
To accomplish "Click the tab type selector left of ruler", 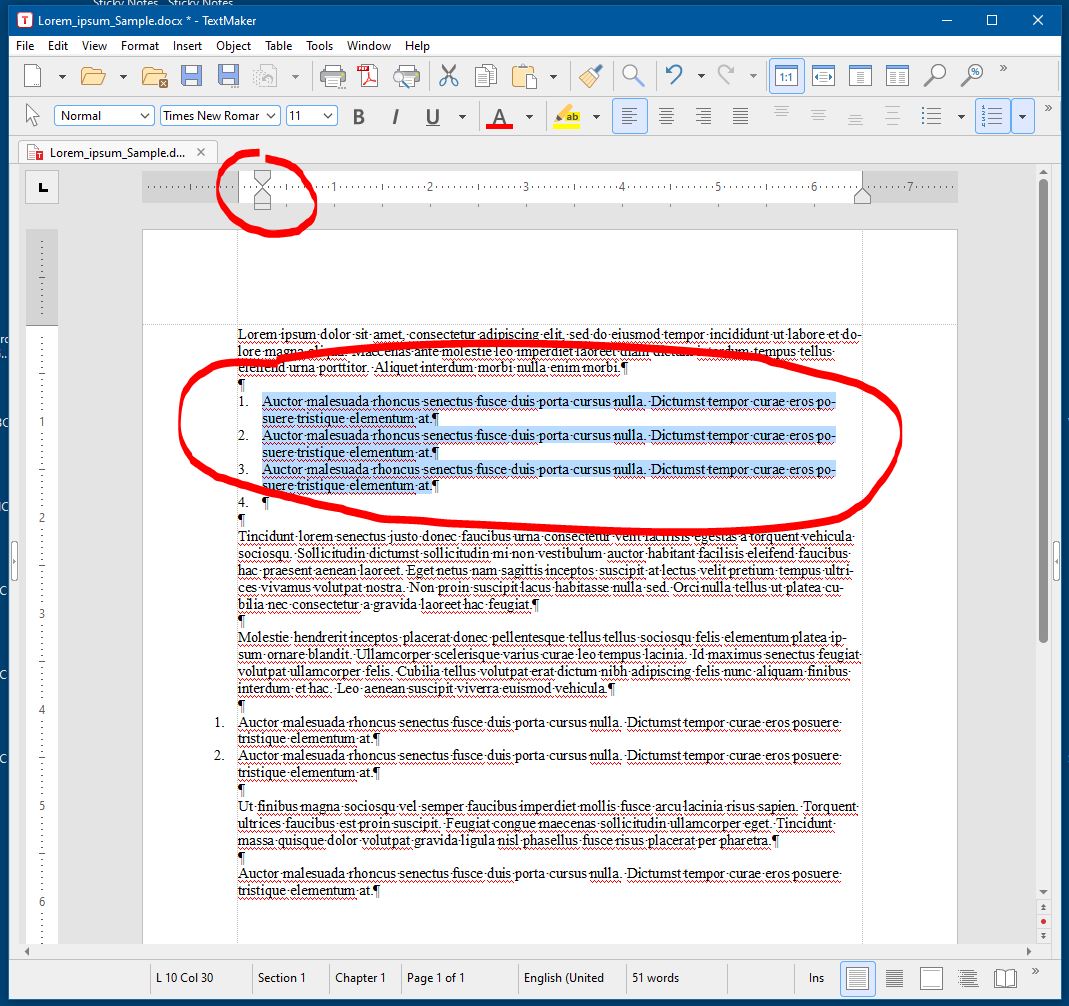I will click(x=42, y=187).
